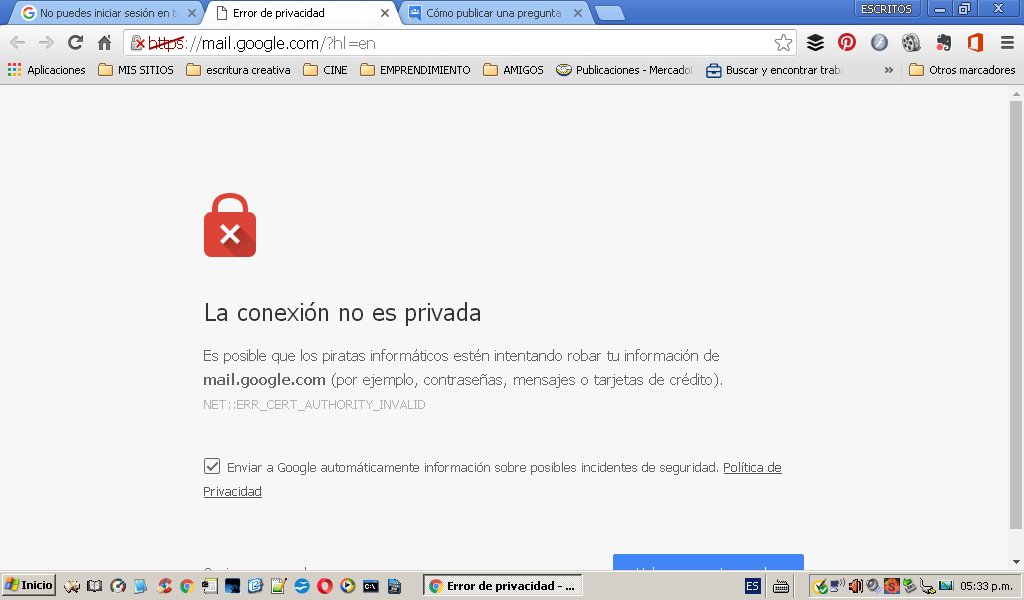The width and height of the screenshot is (1024, 600).
Task: Click the back navigation arrow
Action: point(18,43)
